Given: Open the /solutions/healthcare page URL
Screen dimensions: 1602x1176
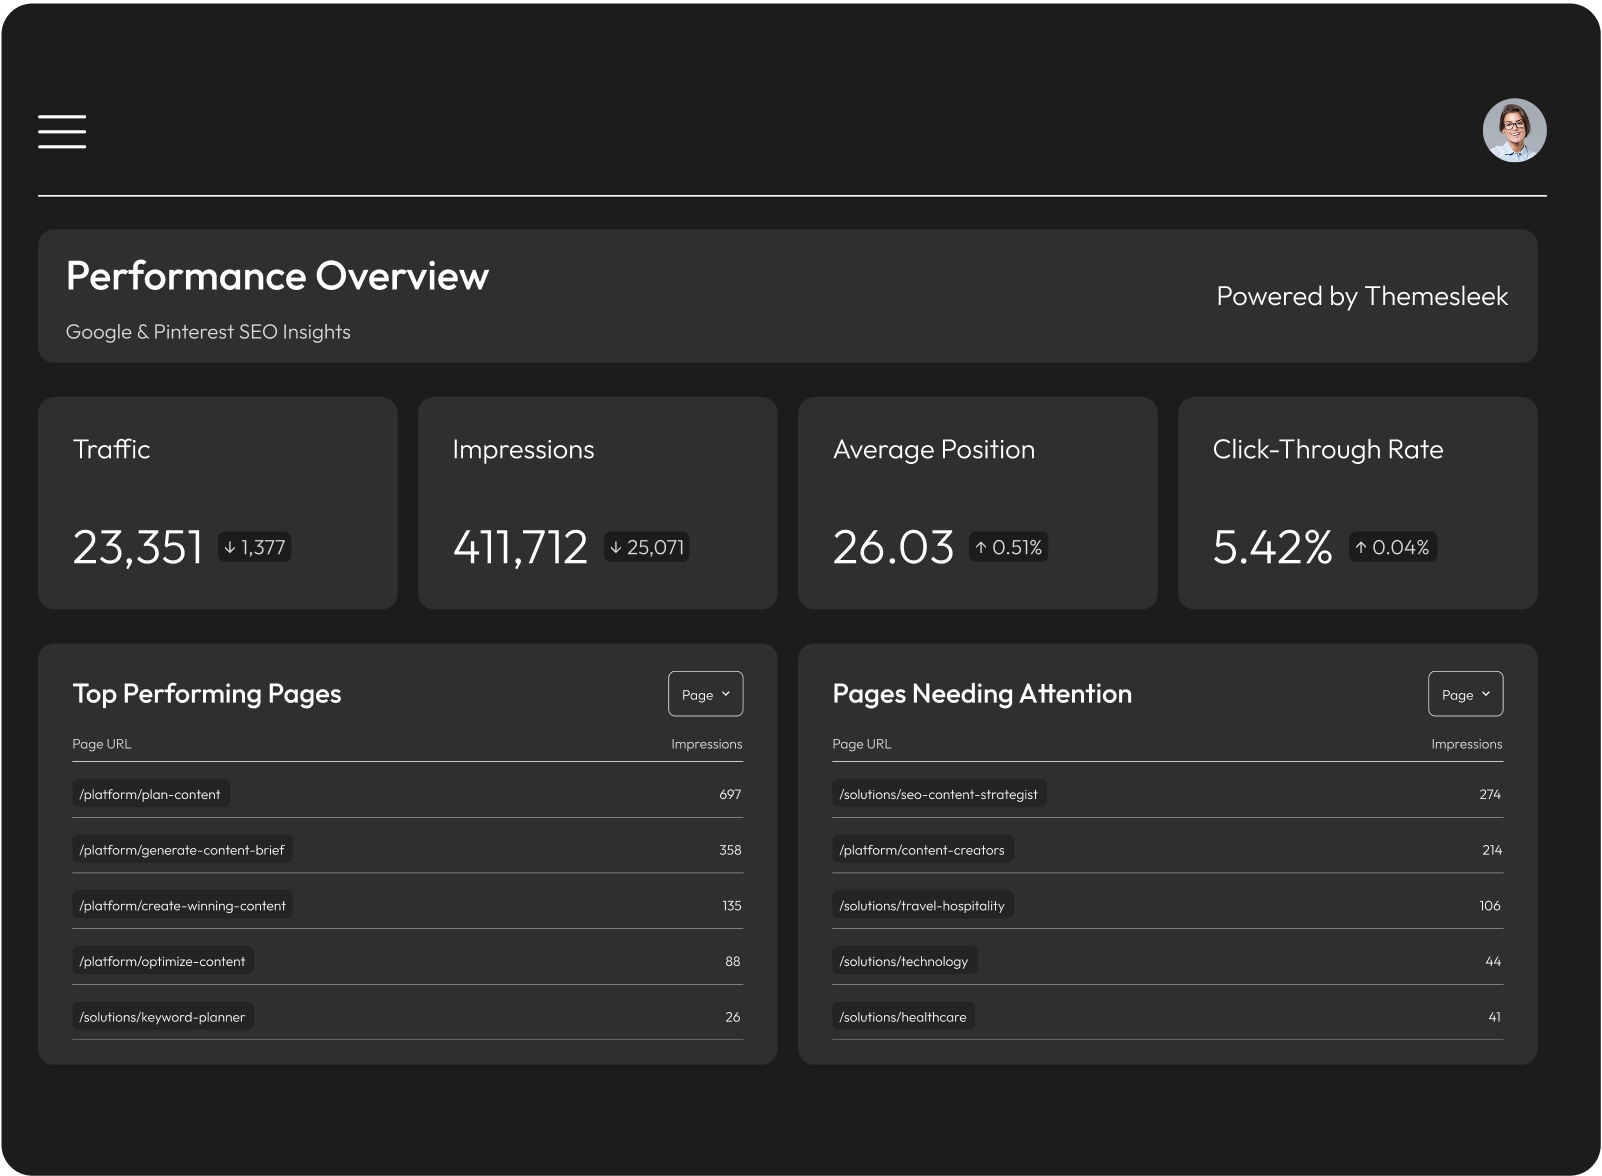Looking at the screenshot, I should 903,1017.
